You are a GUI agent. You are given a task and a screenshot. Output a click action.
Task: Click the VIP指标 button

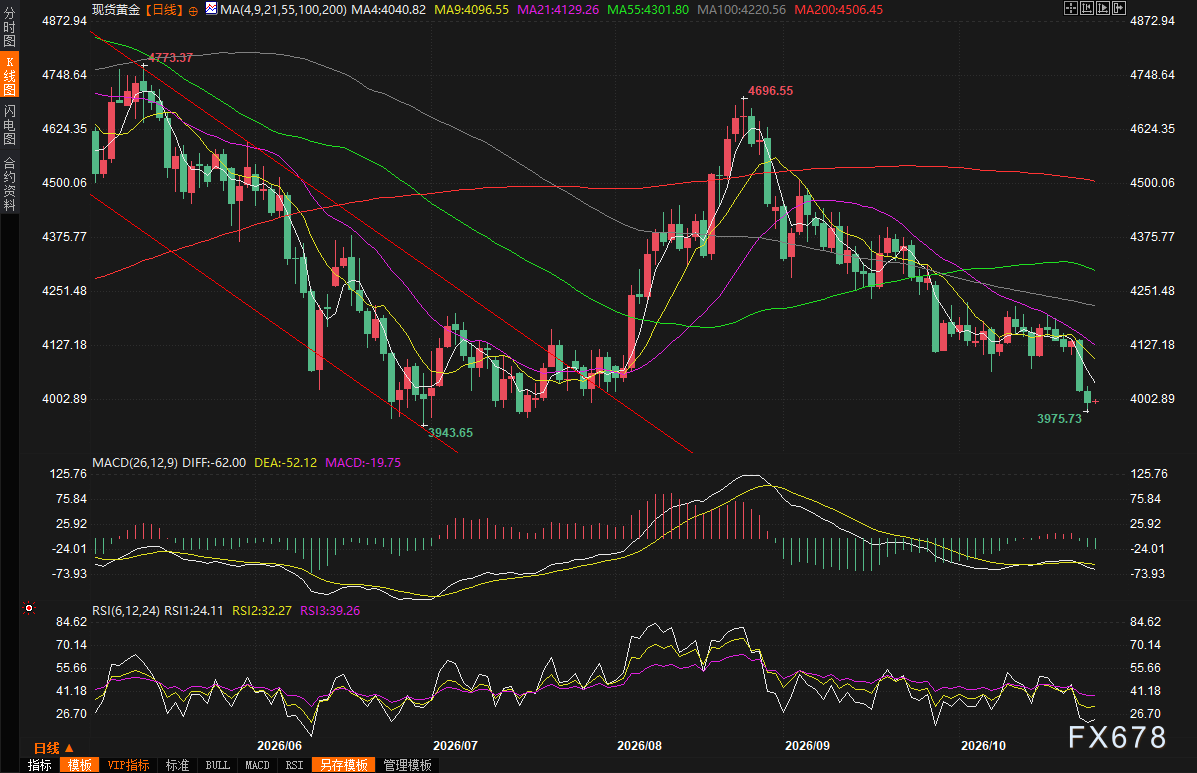pyautogui.click(x=128, y=765)
